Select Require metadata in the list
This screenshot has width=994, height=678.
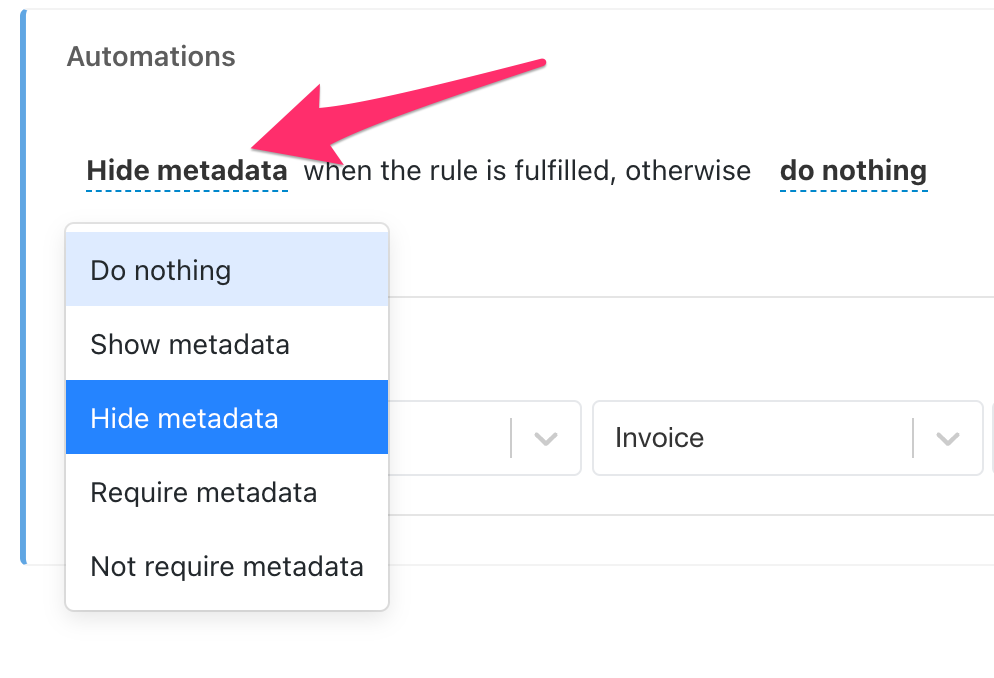[x=227, y=492]
